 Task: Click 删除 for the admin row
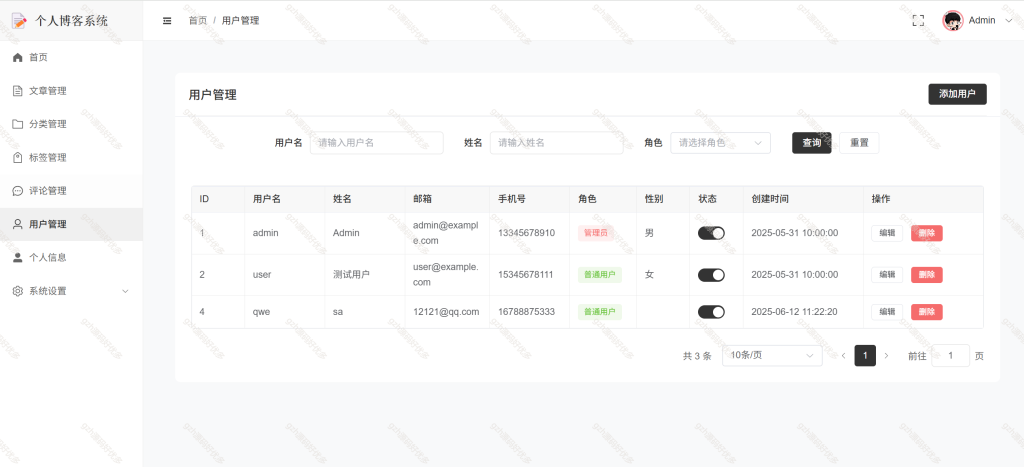click(x=927, y=233)
